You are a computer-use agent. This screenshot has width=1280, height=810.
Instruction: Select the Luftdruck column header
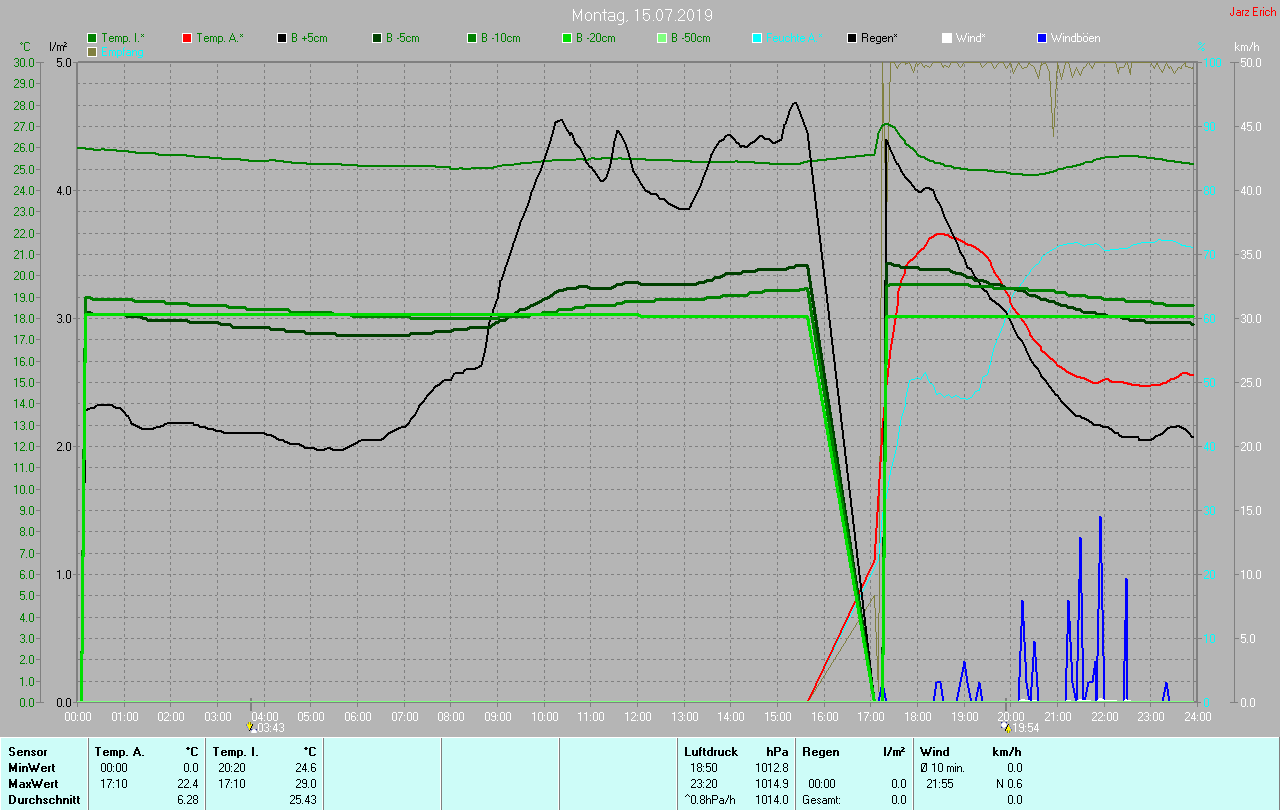click(x=709, y=751)
